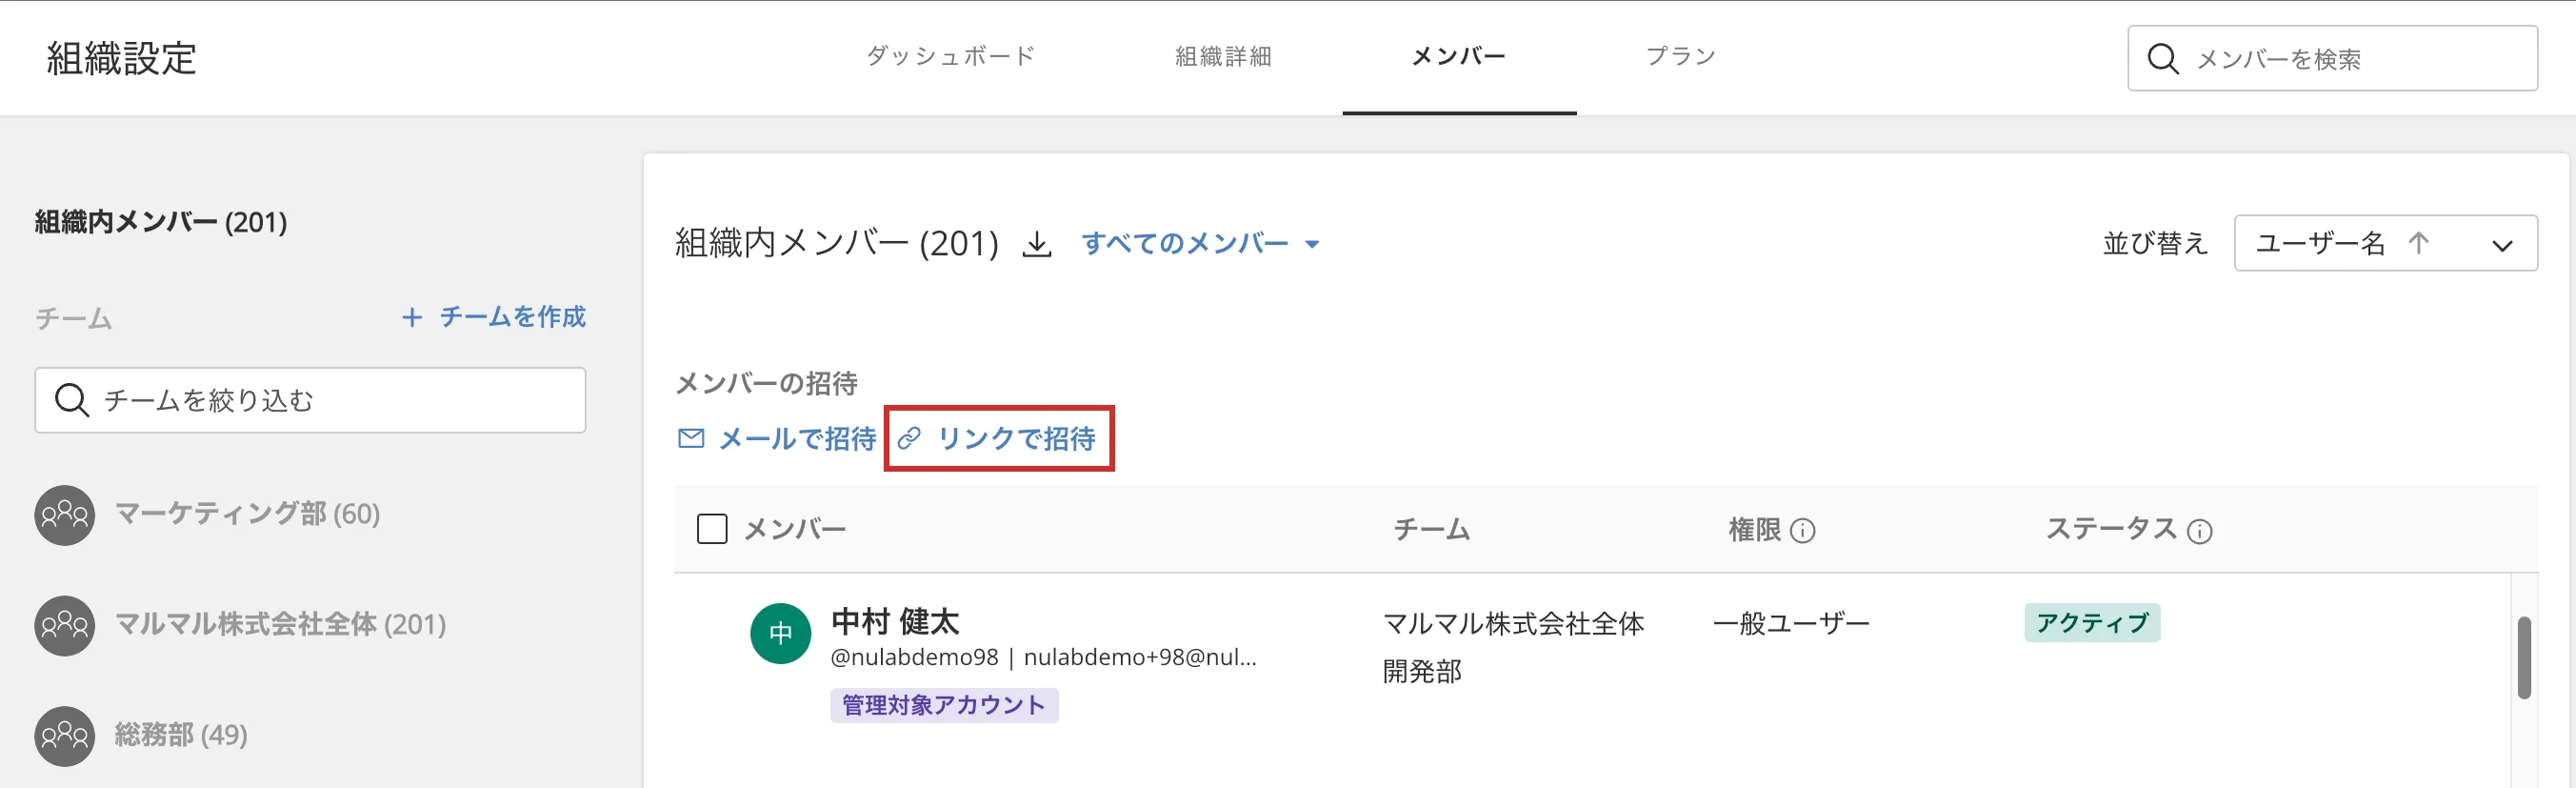Toggle the select-all メンバー checkbox
Viewport: 2576px width, 788px height.
click(x=712, y=529)
